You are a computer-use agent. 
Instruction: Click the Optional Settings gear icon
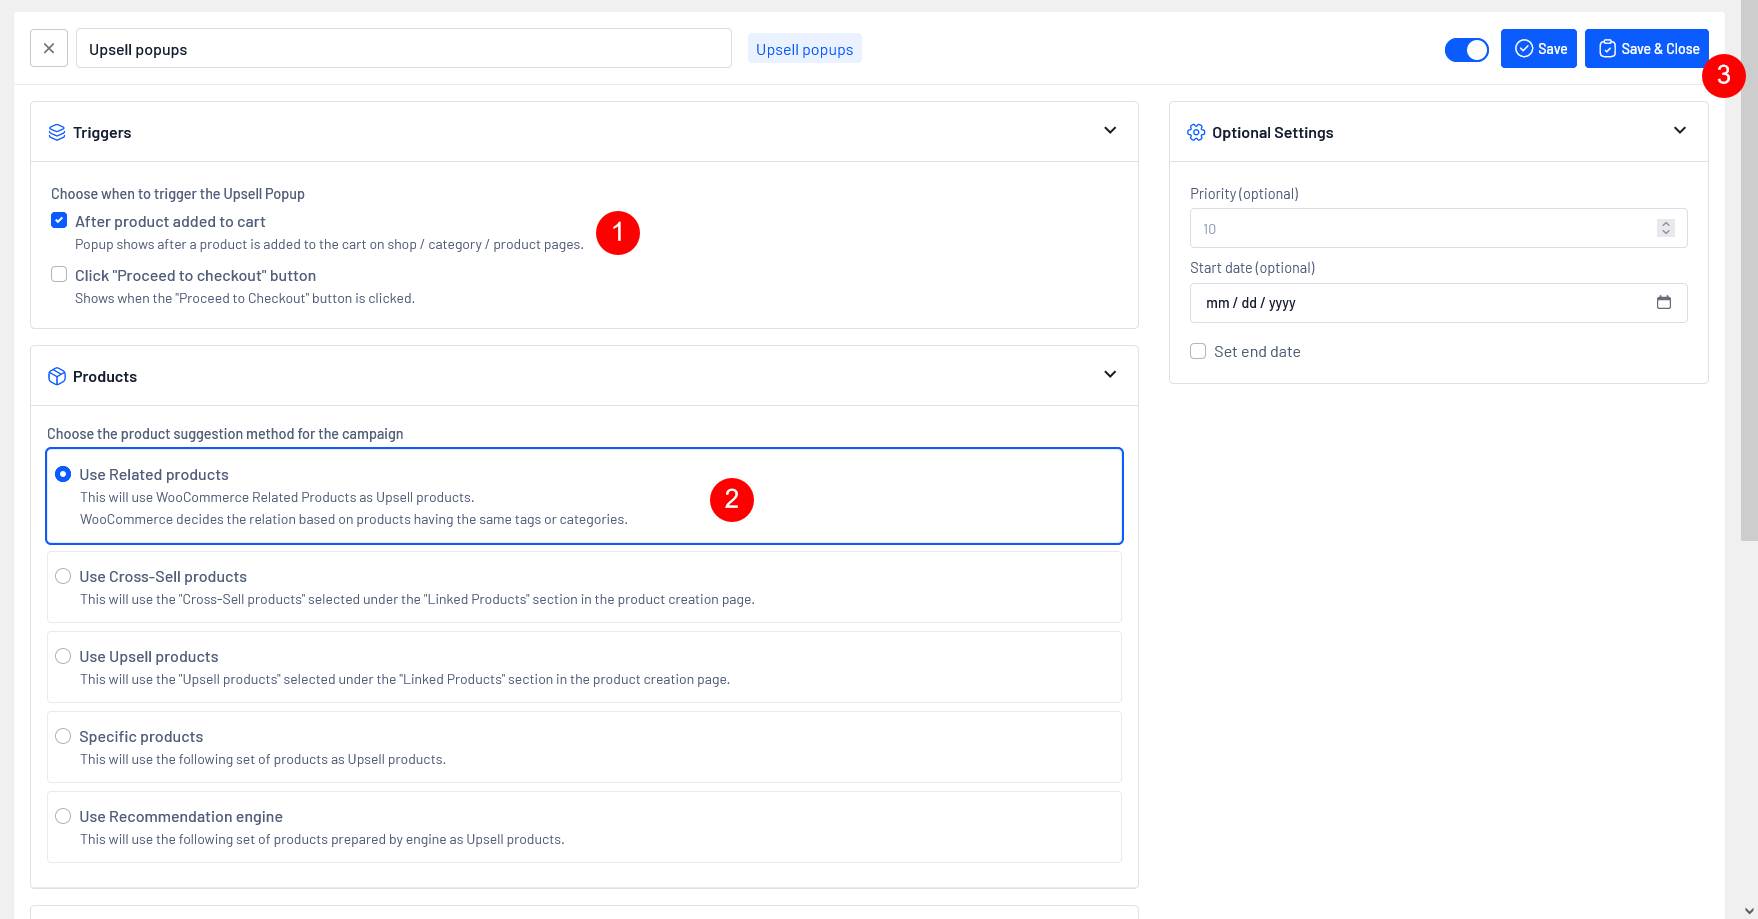click(x=1196, y=133)
